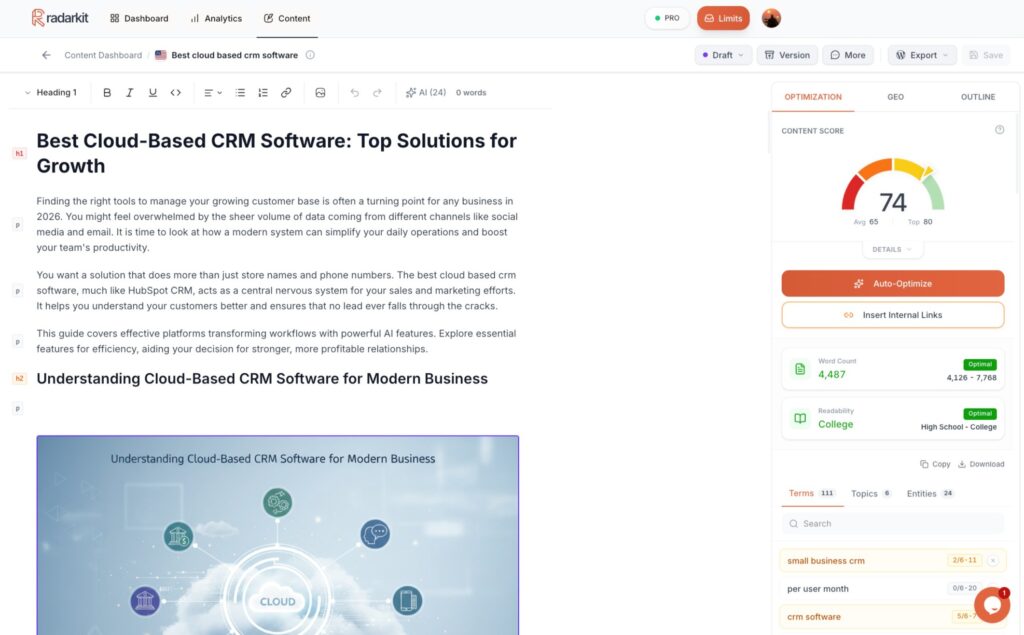This screenshot has height=635, width=1024.
Task: Click the Auto-Optimize button
Action: coord(892,283)
